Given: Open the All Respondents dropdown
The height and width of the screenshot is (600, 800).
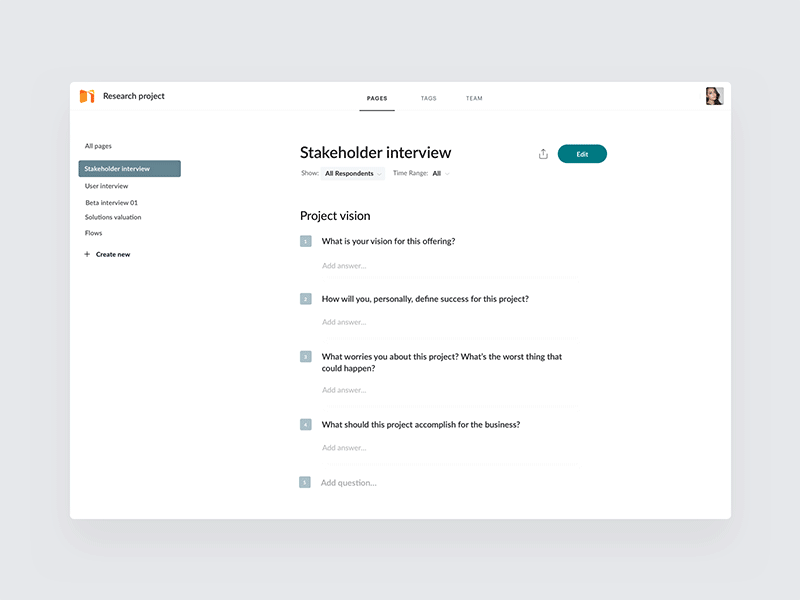Looking at the screenshot, I should coord(350,173).
